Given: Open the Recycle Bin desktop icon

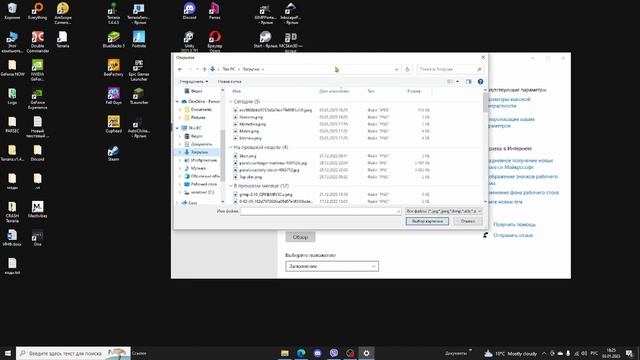Looking at the screenshot, I should coord(12,11).
